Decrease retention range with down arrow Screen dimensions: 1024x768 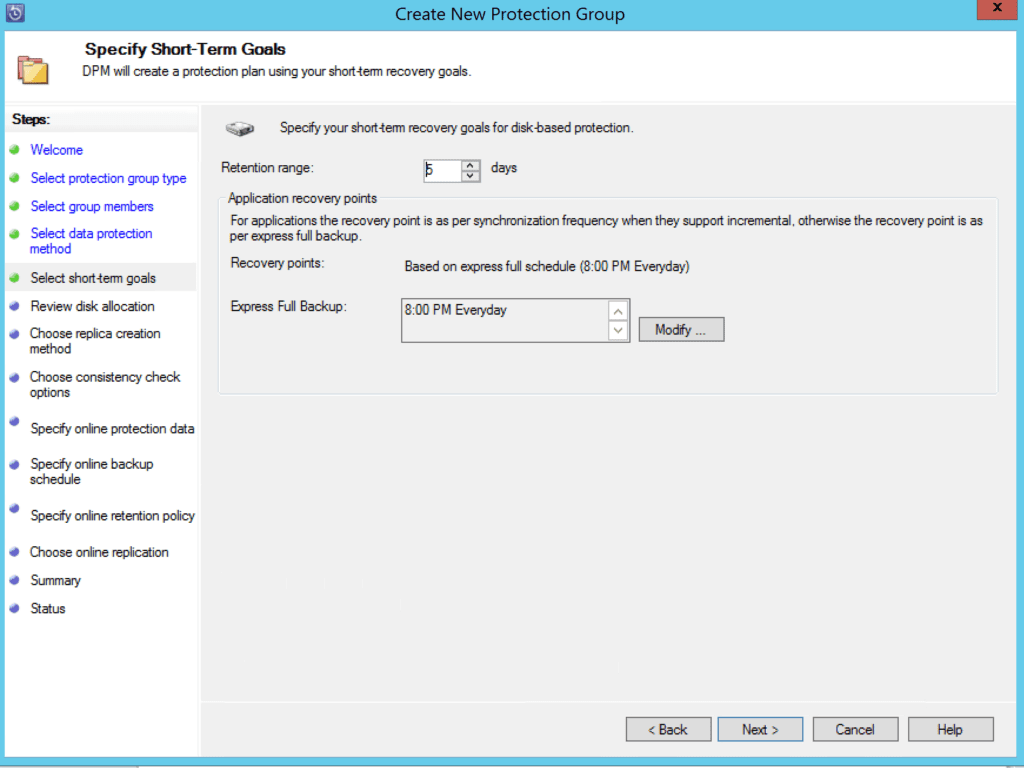coord(470,176)
